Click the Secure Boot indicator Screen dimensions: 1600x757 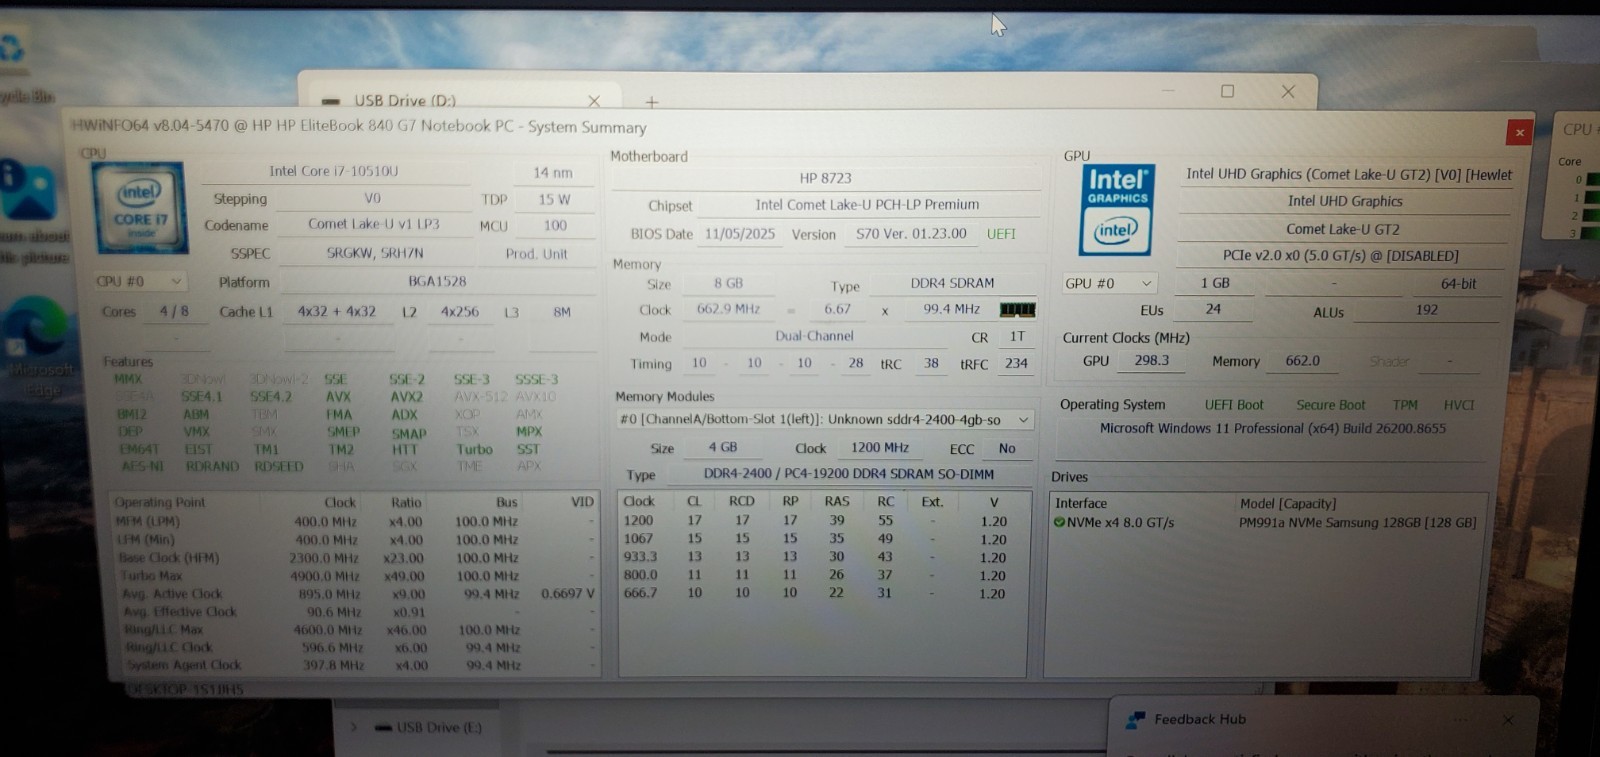point(1330,405)
